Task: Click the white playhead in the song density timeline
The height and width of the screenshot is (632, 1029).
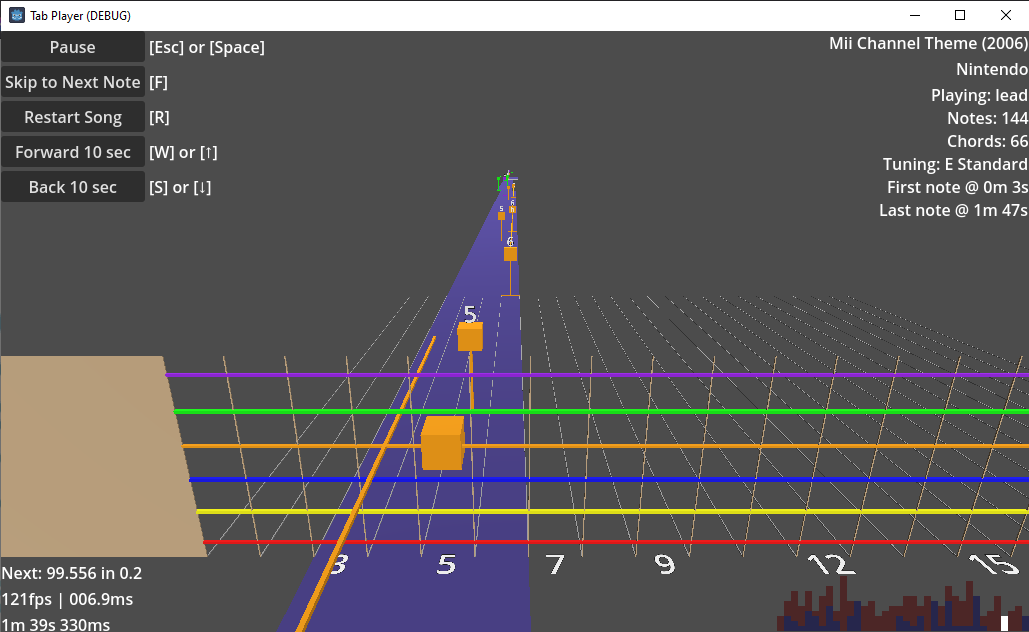Action: point(1004,623)
